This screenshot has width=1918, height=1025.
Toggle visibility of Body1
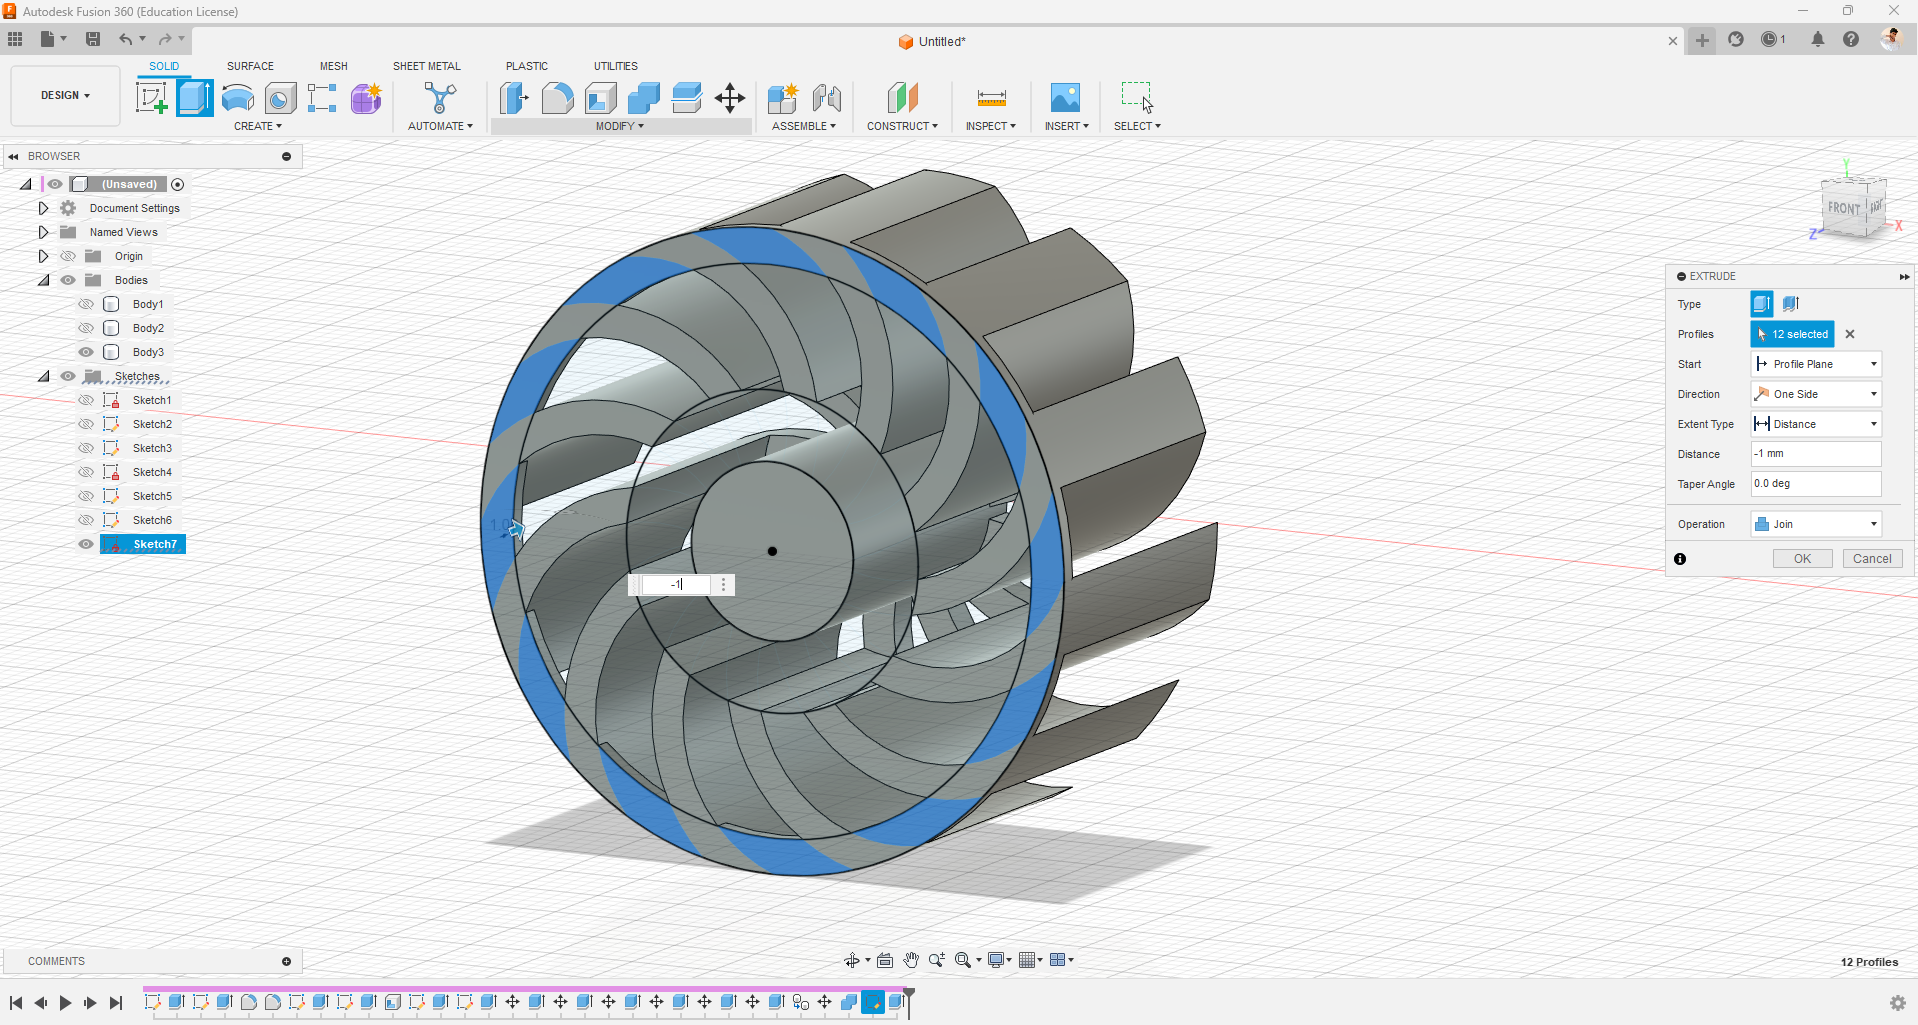point(87,304)
